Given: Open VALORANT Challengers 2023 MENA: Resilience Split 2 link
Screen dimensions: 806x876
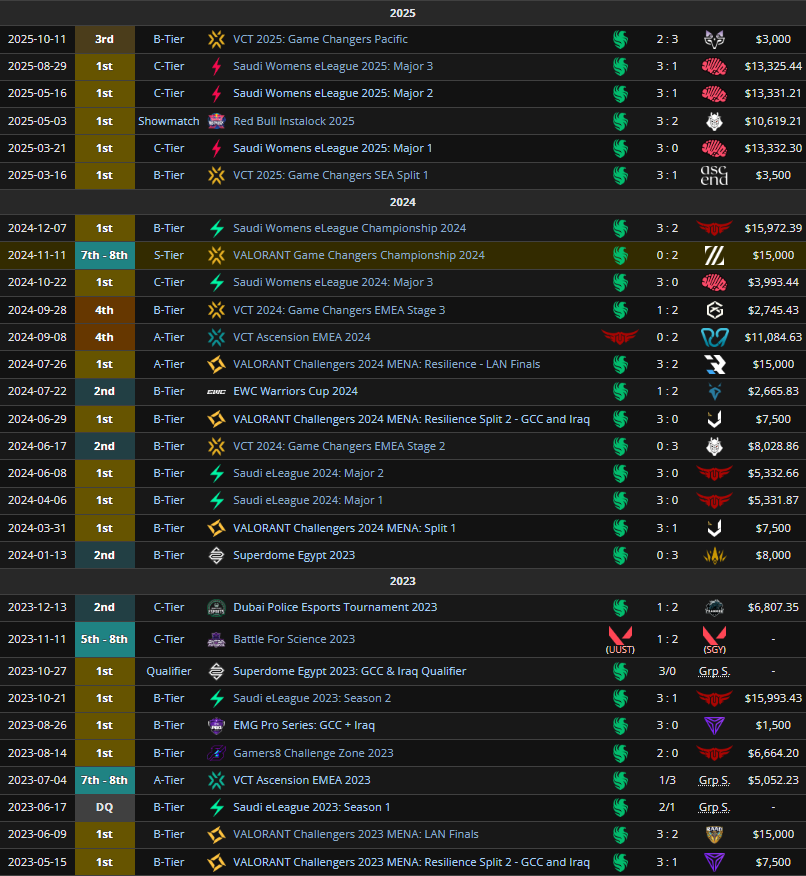Looking at the screenshot, I should pyautogui.click(x=411, y=862).
